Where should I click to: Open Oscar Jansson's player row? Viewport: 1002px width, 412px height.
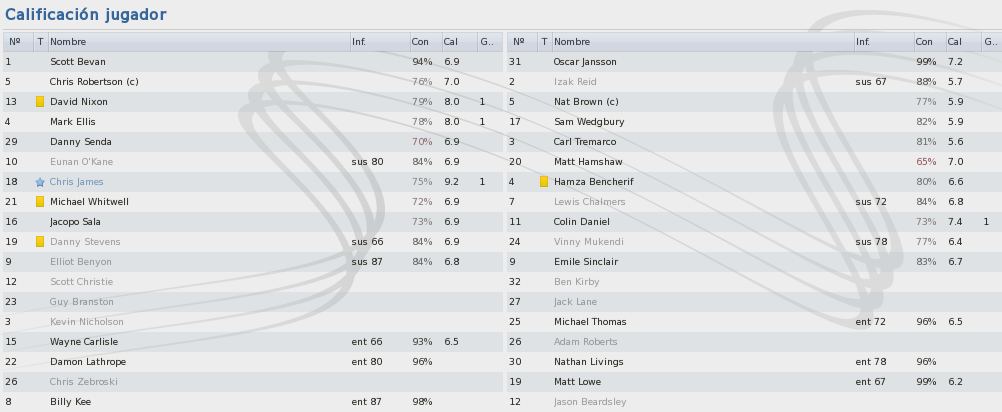click(x=755, y=62)
